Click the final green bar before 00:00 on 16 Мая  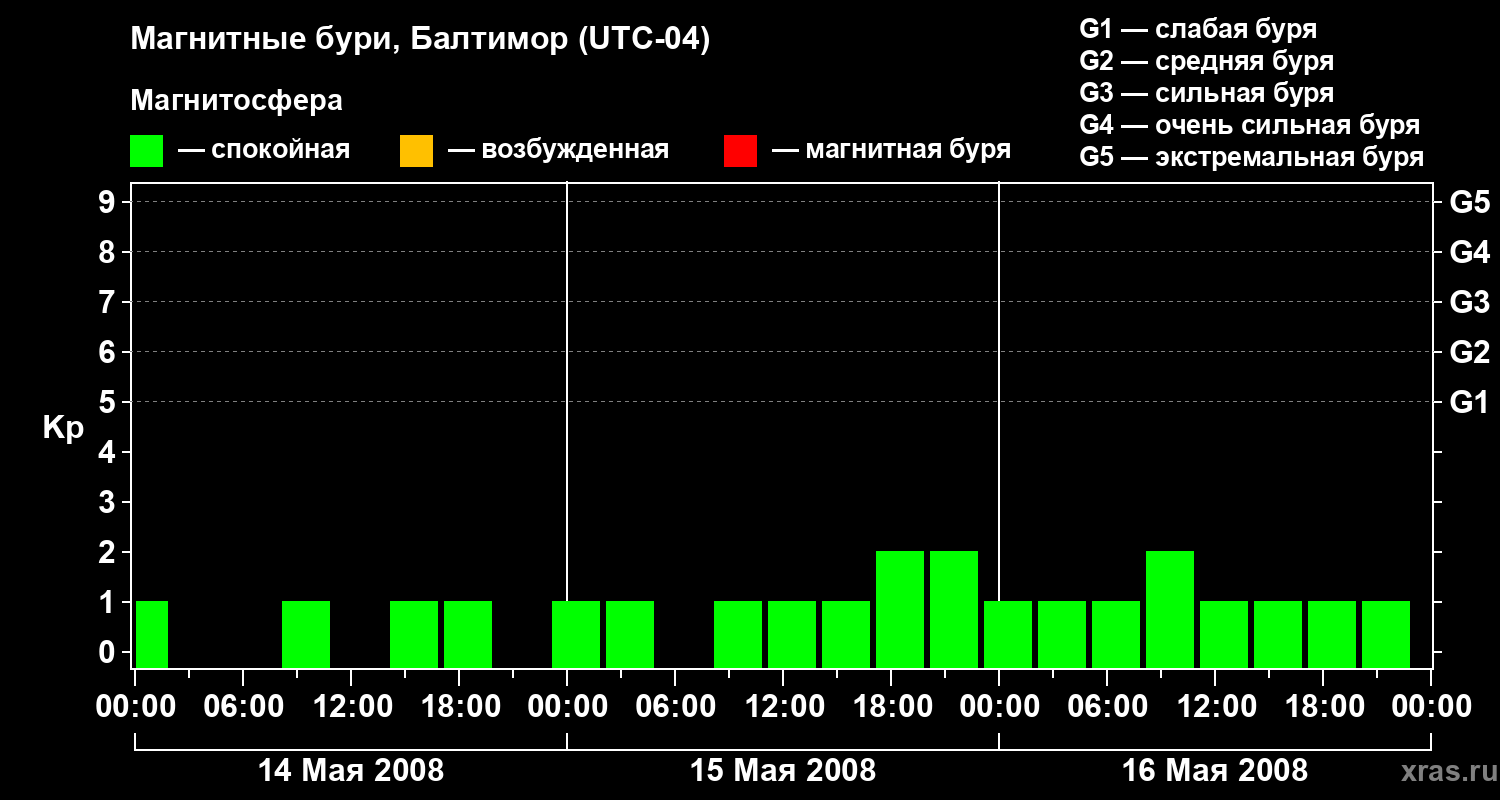pos(1386,634)
